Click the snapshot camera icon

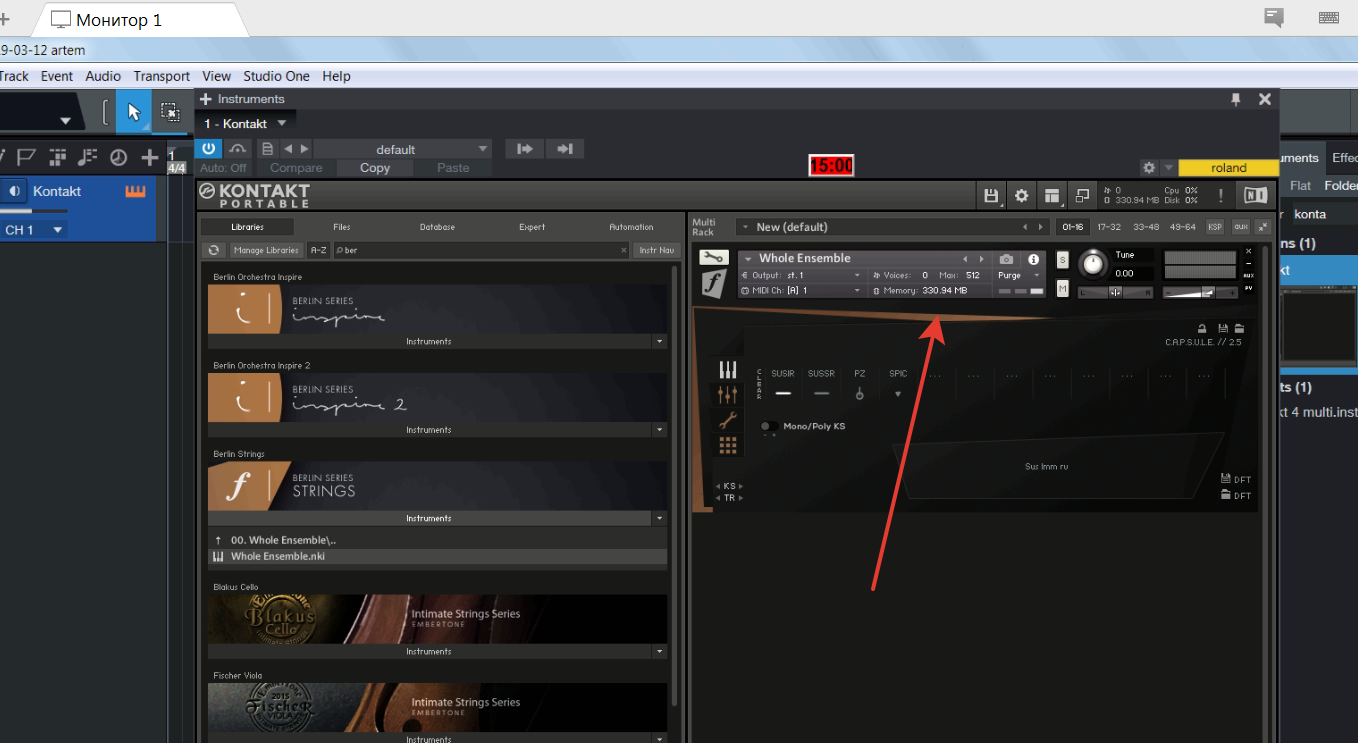[1007, 259]
